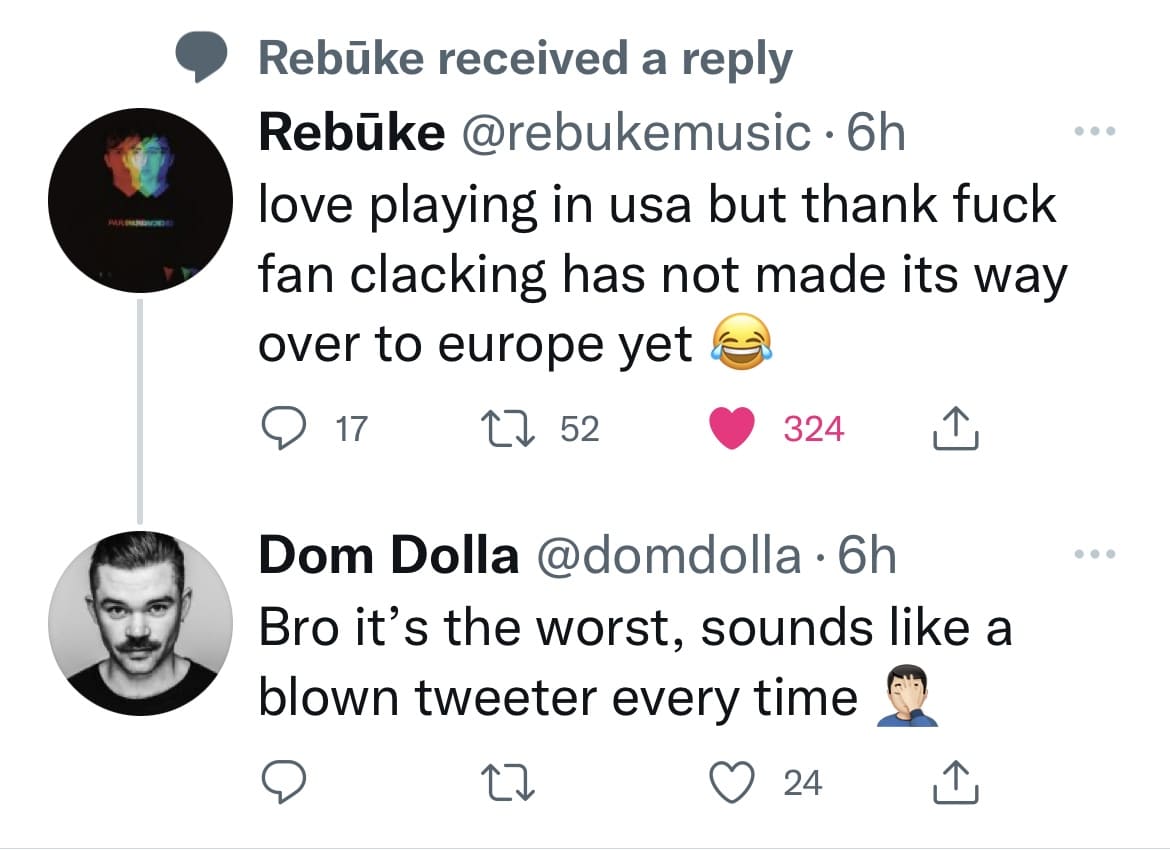
Task: Share Rebūke's tweet via share icon
Action: (x=955, y=430)
